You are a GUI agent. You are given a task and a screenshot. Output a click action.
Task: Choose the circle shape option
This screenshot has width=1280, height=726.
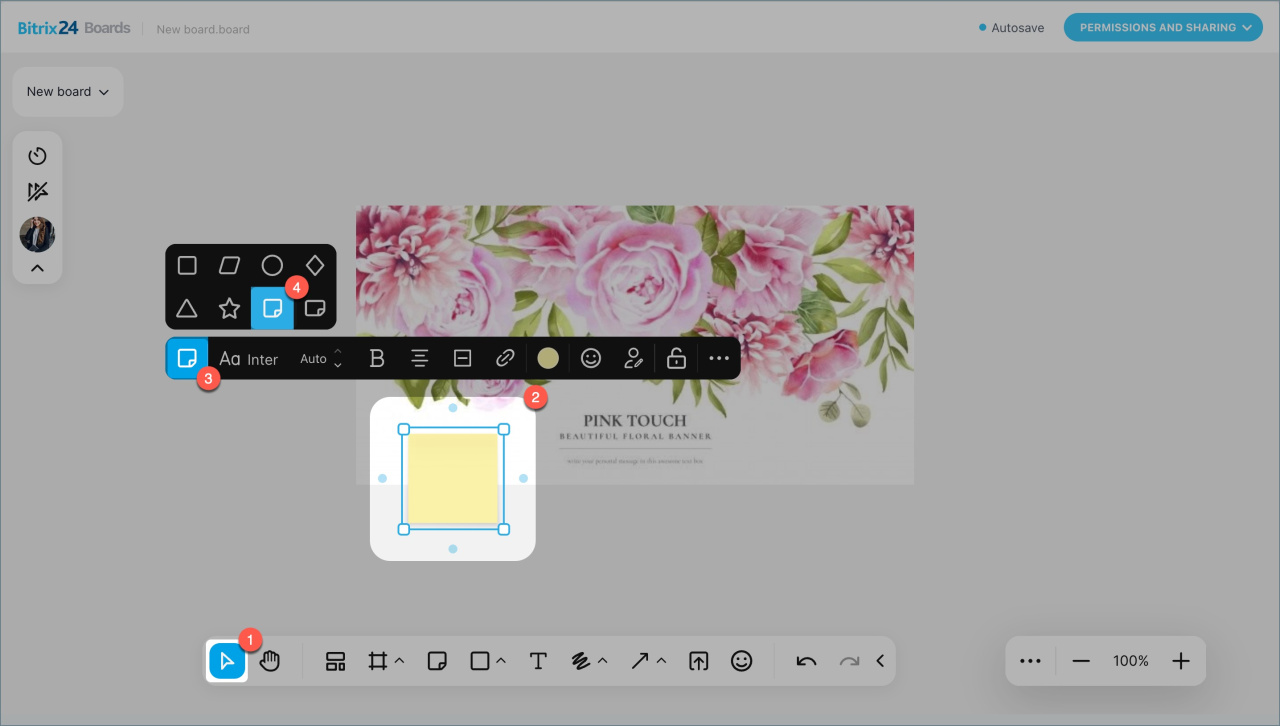(x=272, y=265)
